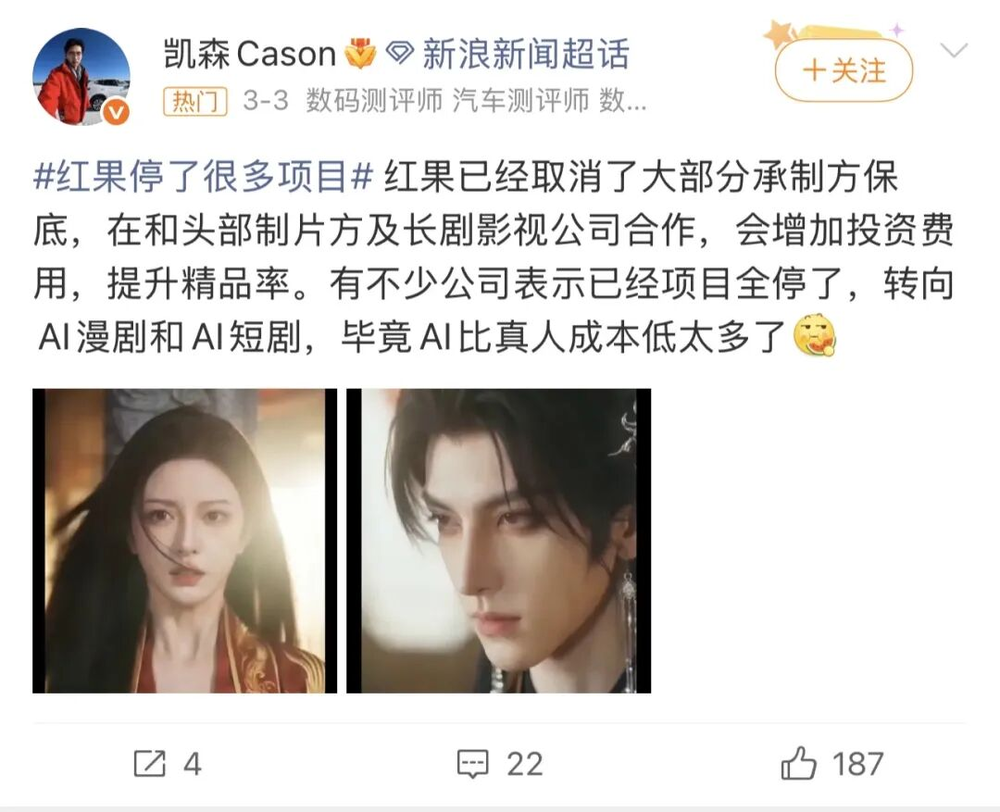The height and width of the screenshot is (812, 1000).
Task: Open the #红果停了很多项目# hashtag link
Action: click(203, 176)
